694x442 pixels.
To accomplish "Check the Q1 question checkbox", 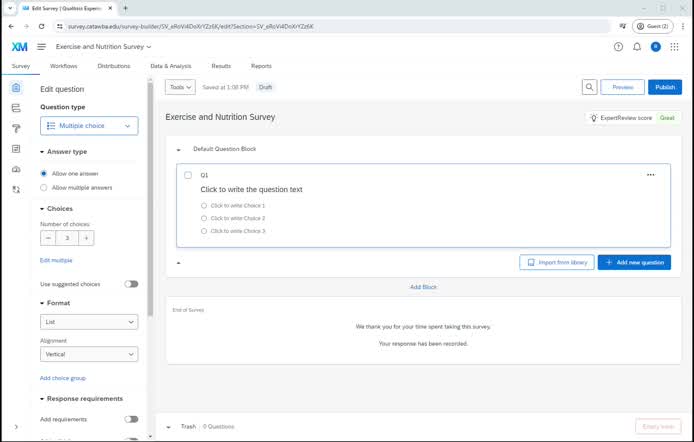I will [x=188, y=175].
